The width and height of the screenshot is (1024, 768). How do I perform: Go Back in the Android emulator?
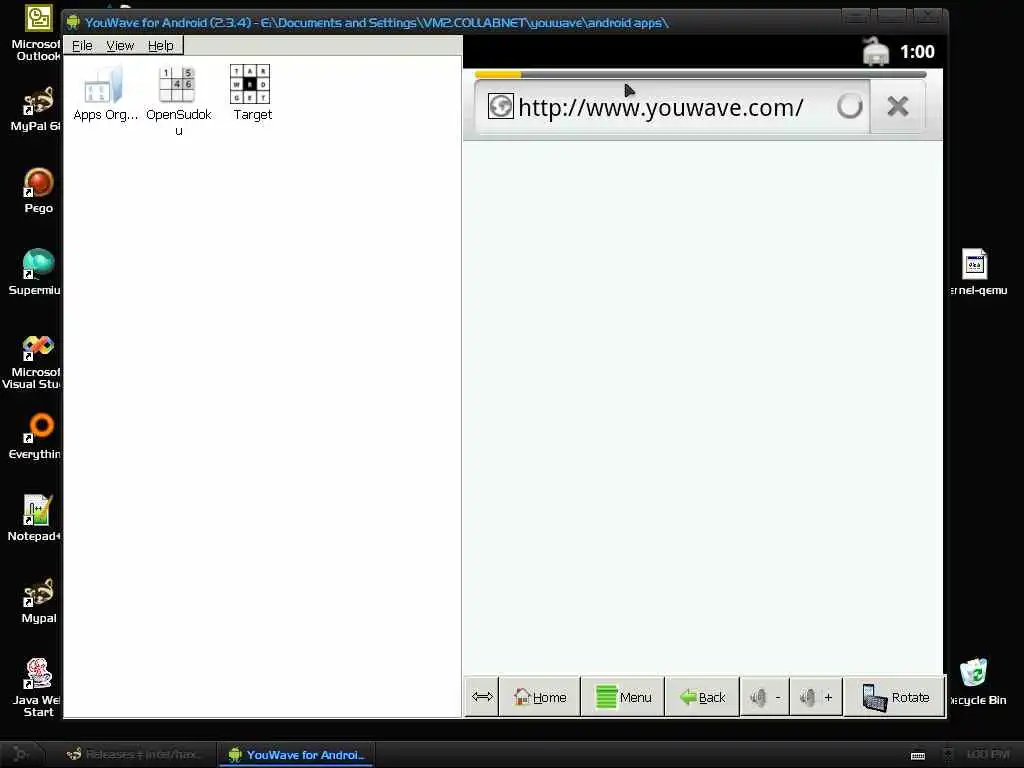[703, 697]
